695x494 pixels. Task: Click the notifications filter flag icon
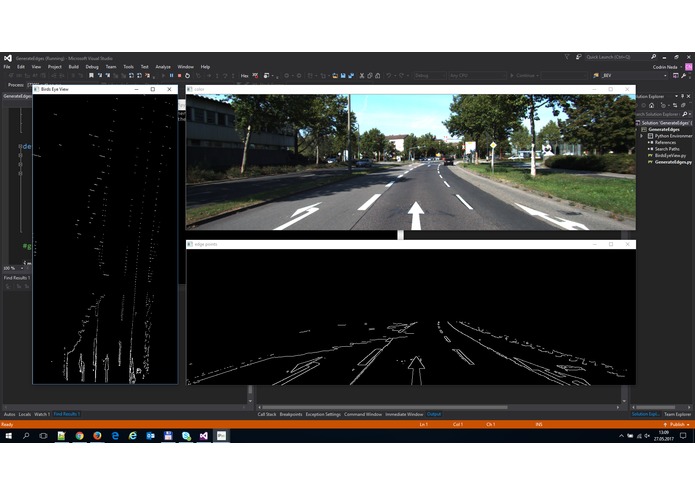tap(567, 57)
